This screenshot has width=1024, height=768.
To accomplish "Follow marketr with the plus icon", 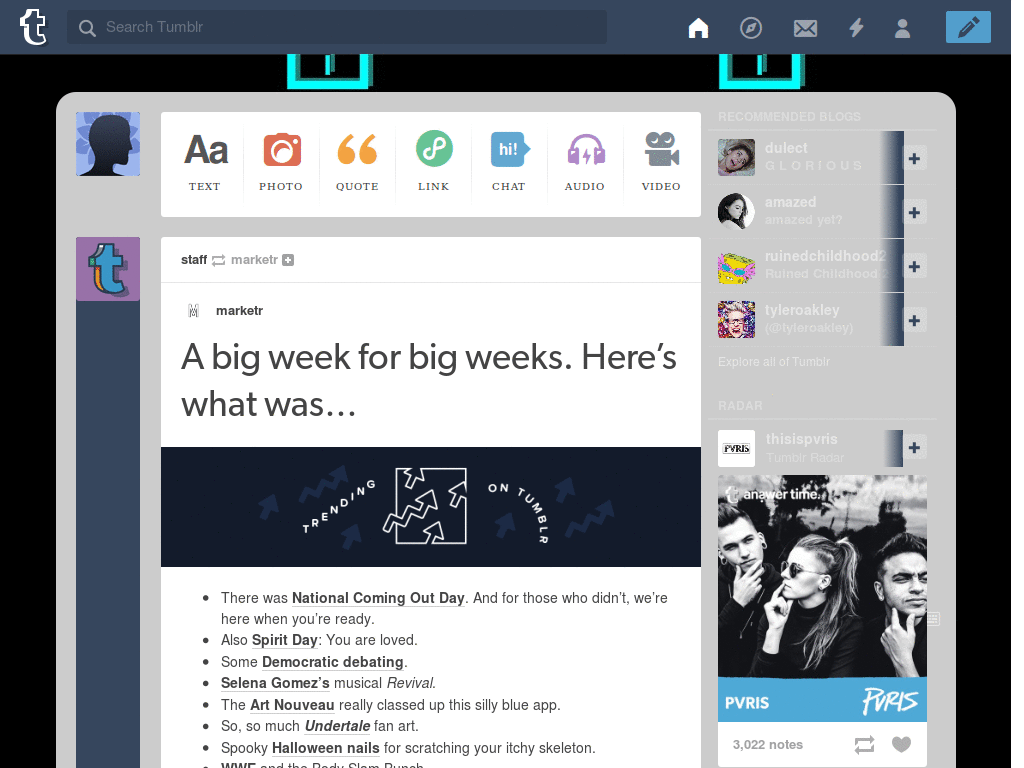I will click(x=288, y=260).
